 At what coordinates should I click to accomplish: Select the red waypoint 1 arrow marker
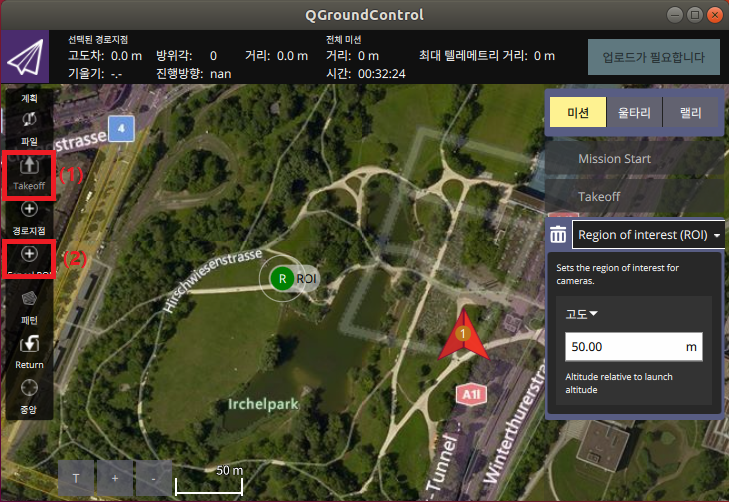[x=463, y=334]
